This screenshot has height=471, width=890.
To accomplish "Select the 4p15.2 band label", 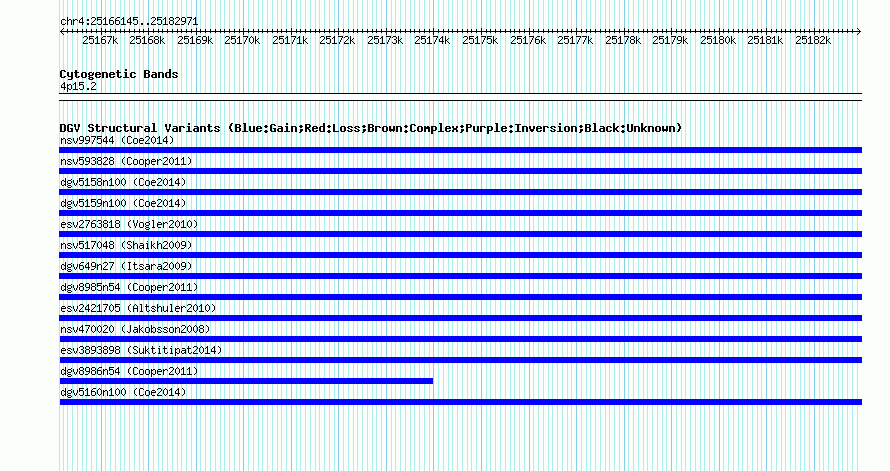I will (78, 86).
